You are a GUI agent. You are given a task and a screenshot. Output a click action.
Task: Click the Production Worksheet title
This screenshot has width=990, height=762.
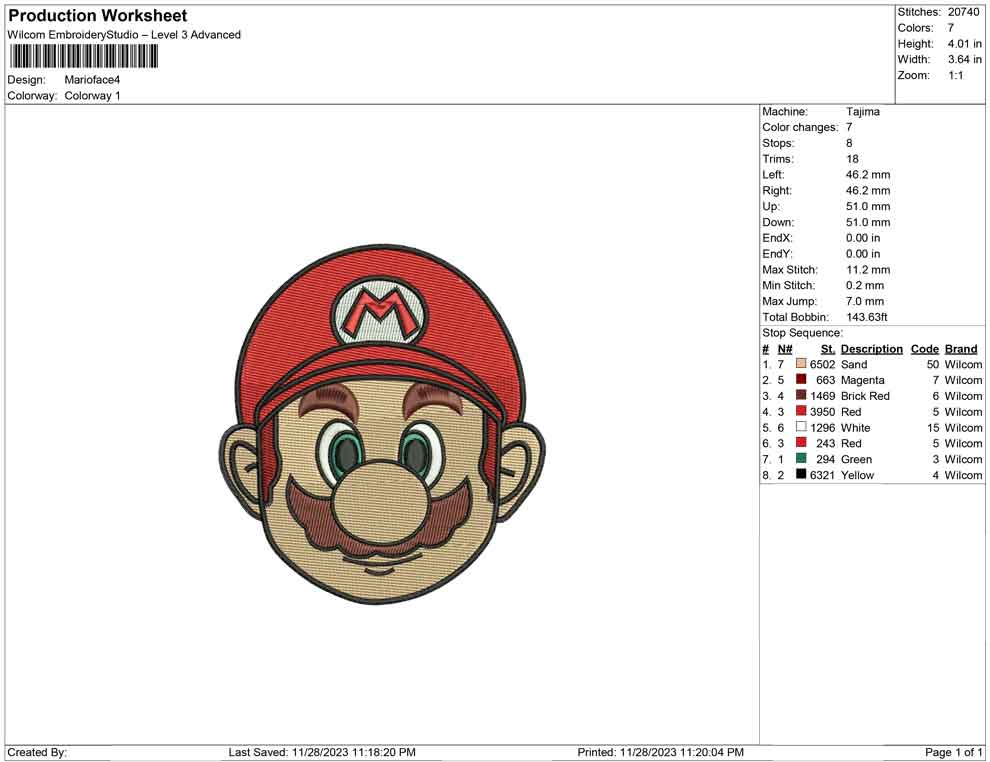click(x=97, y=16)
